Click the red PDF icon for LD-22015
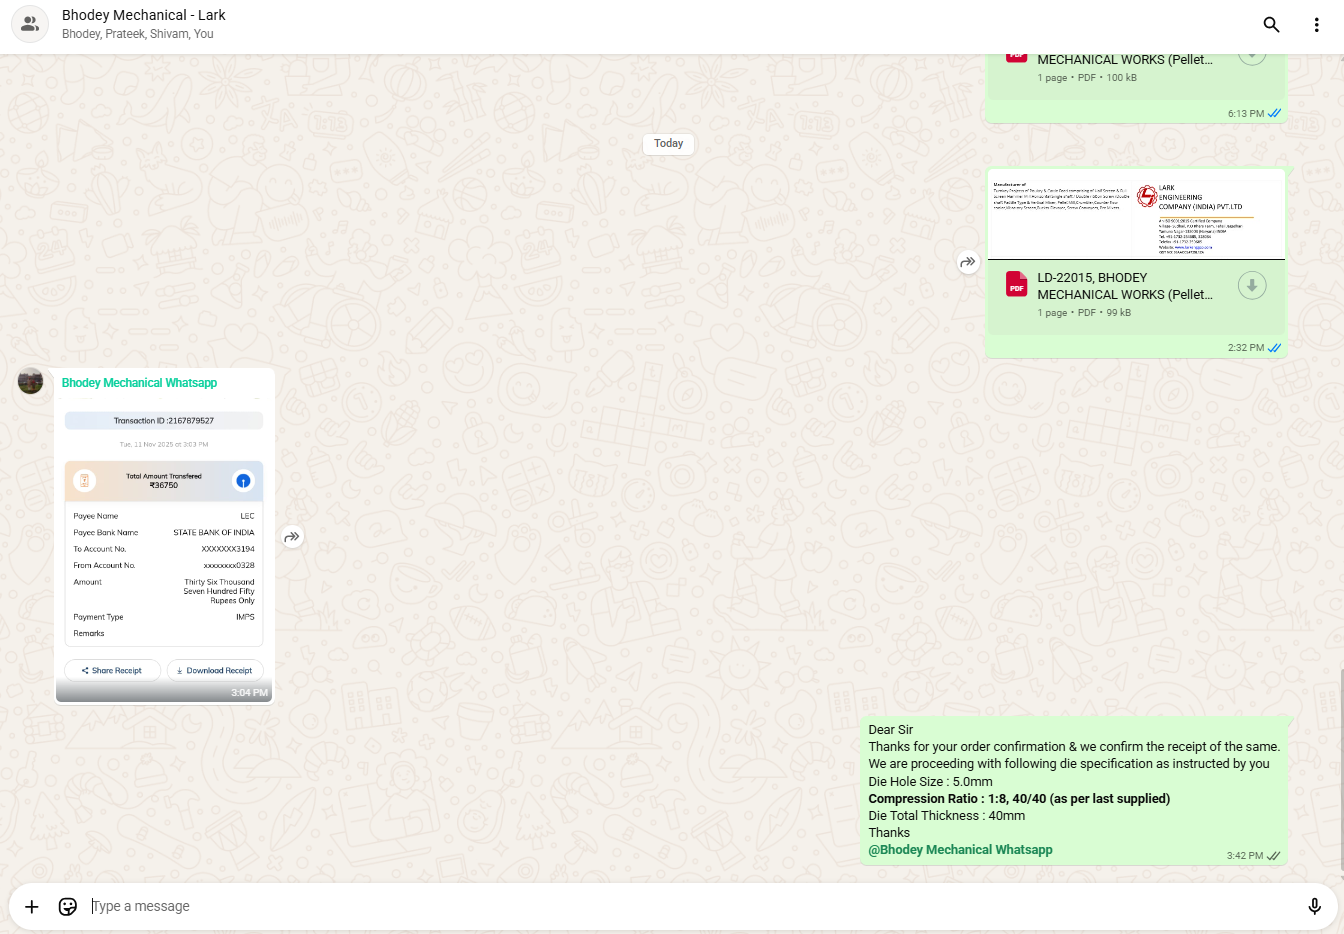This screenshot has height=934, width=1344. click(1016, 286)
